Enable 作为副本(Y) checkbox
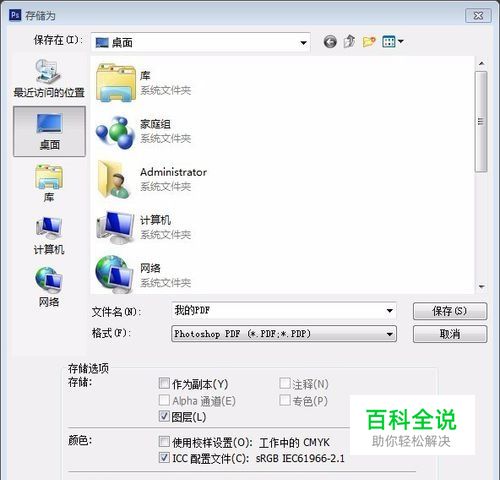 coord(164,383)
